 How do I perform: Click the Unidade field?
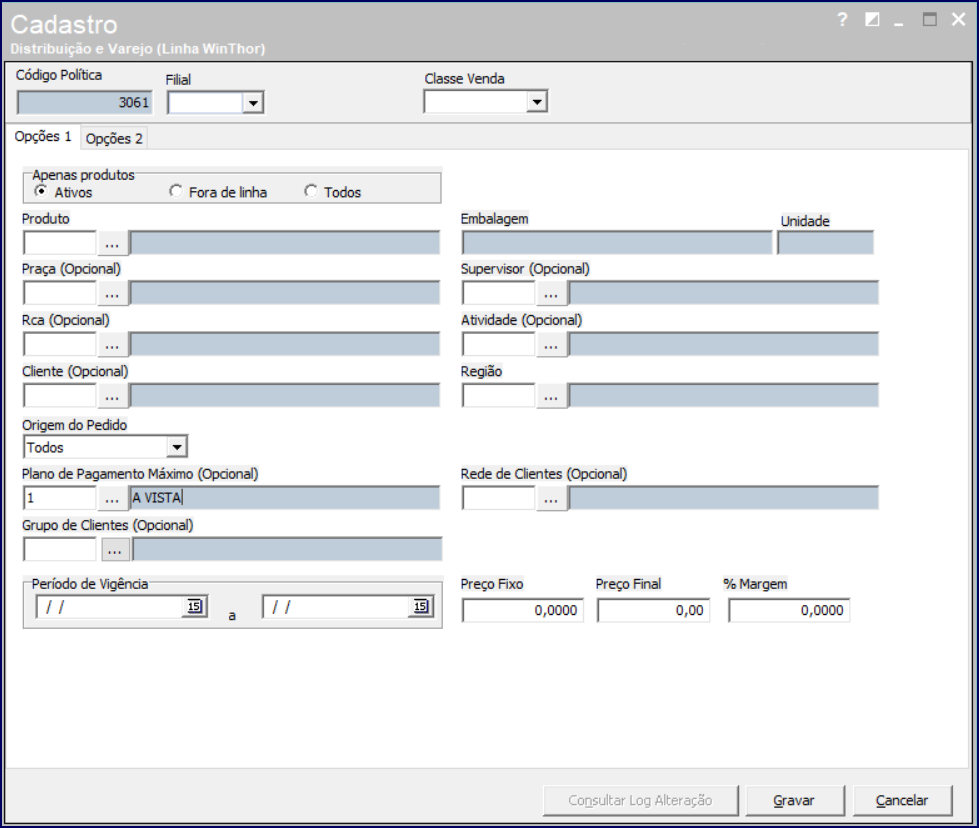[x=825, y=243]
